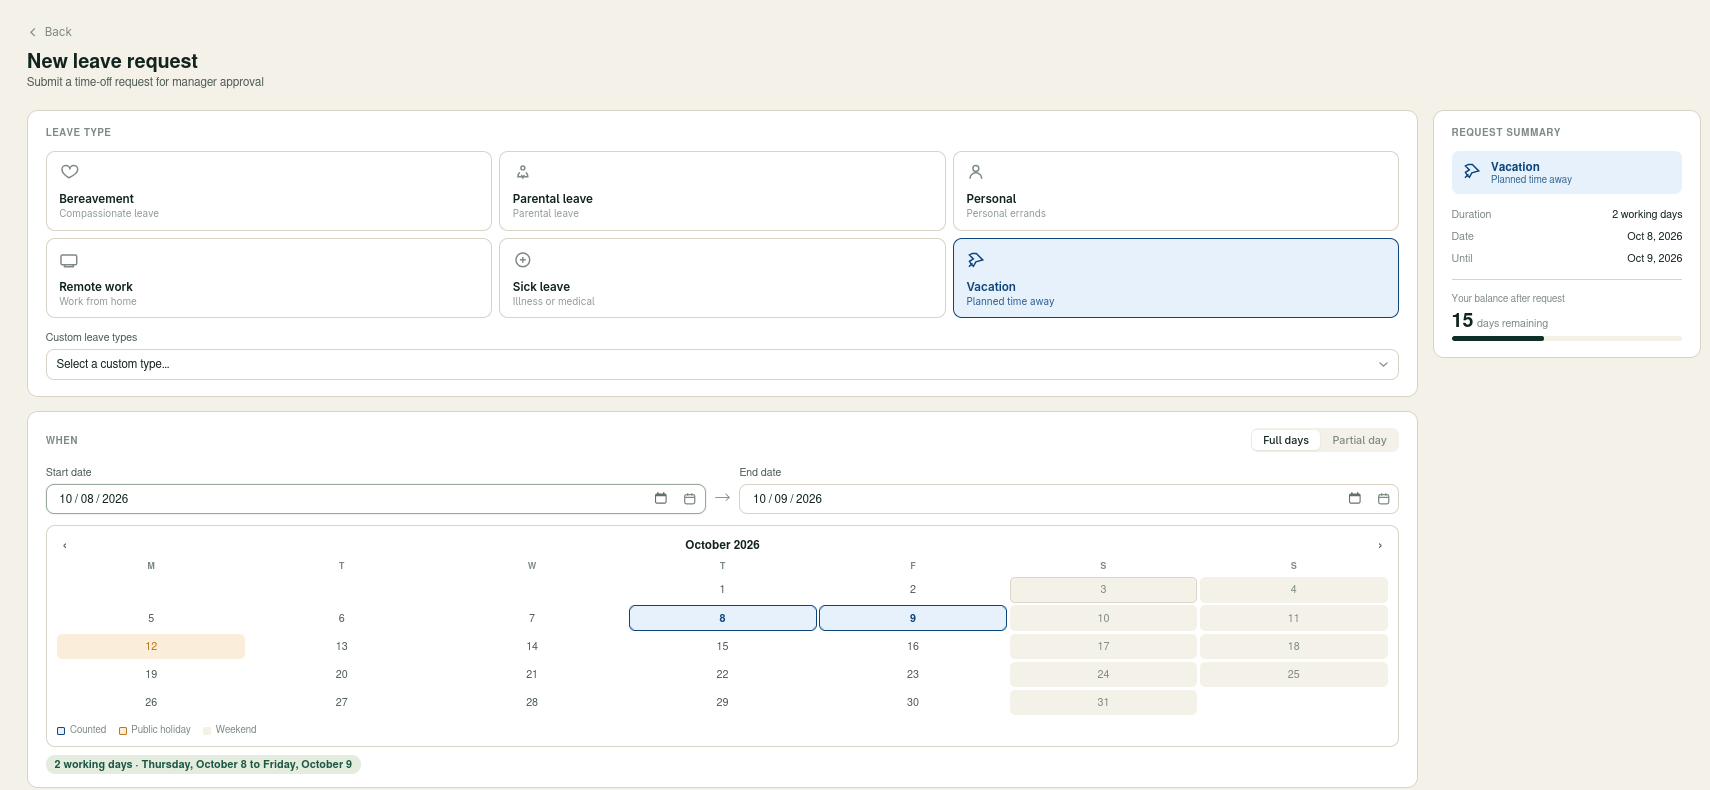Pick October 1 in the calendar
This screenshot has width=1710, height=790.
pos(722,590)
